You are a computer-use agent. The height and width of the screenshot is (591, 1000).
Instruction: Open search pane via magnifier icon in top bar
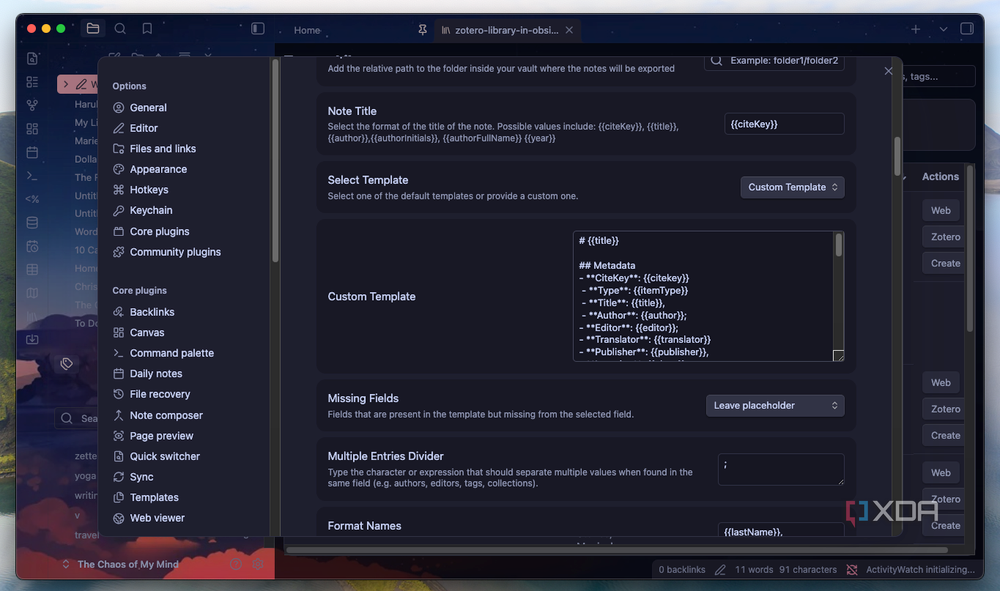[x=120, y=29]
